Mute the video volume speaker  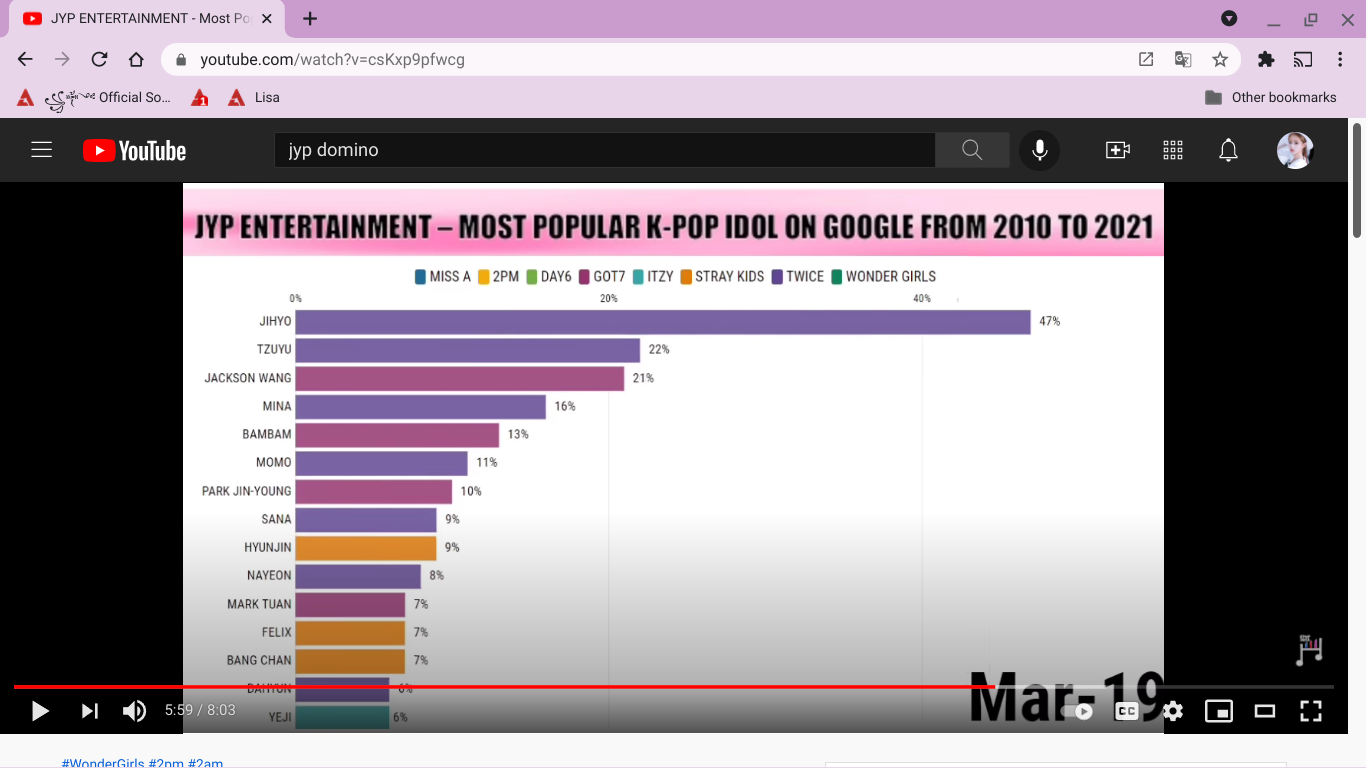(x=134, y=711)
